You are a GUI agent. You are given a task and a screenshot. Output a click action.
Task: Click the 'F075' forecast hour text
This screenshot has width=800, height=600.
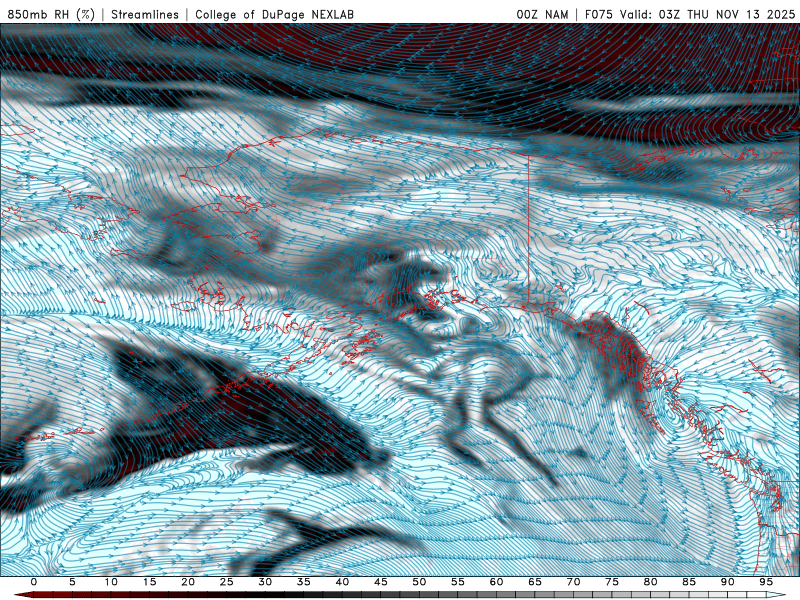599,15
